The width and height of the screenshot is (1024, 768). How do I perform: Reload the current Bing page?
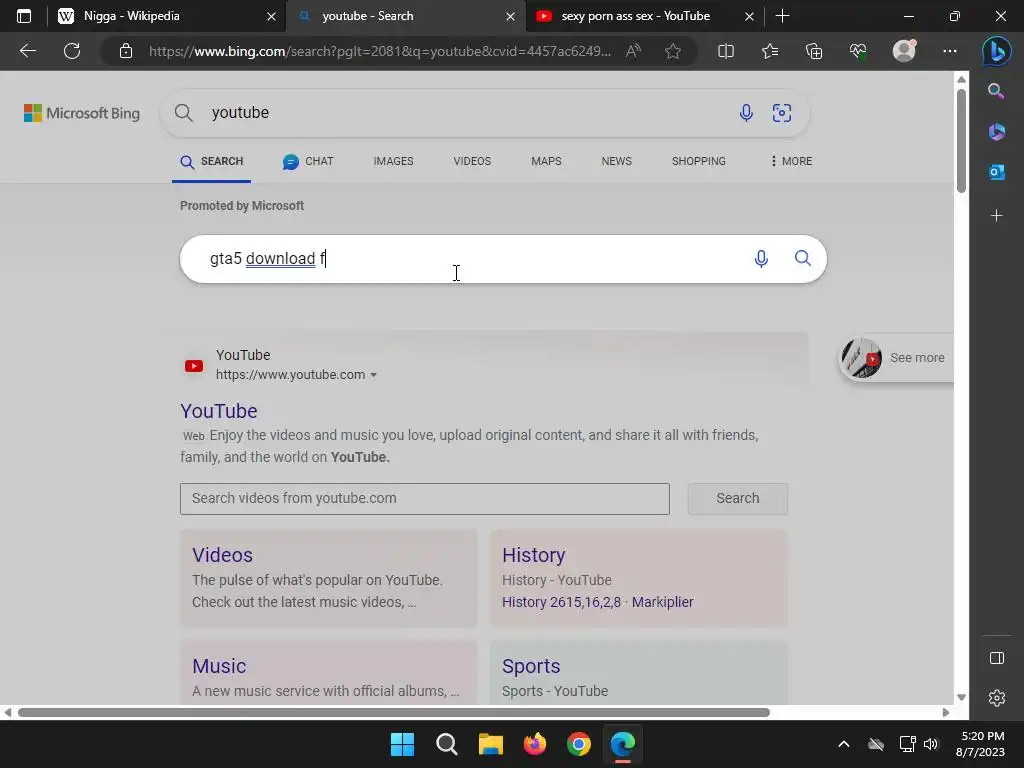[x=72, y=51]
